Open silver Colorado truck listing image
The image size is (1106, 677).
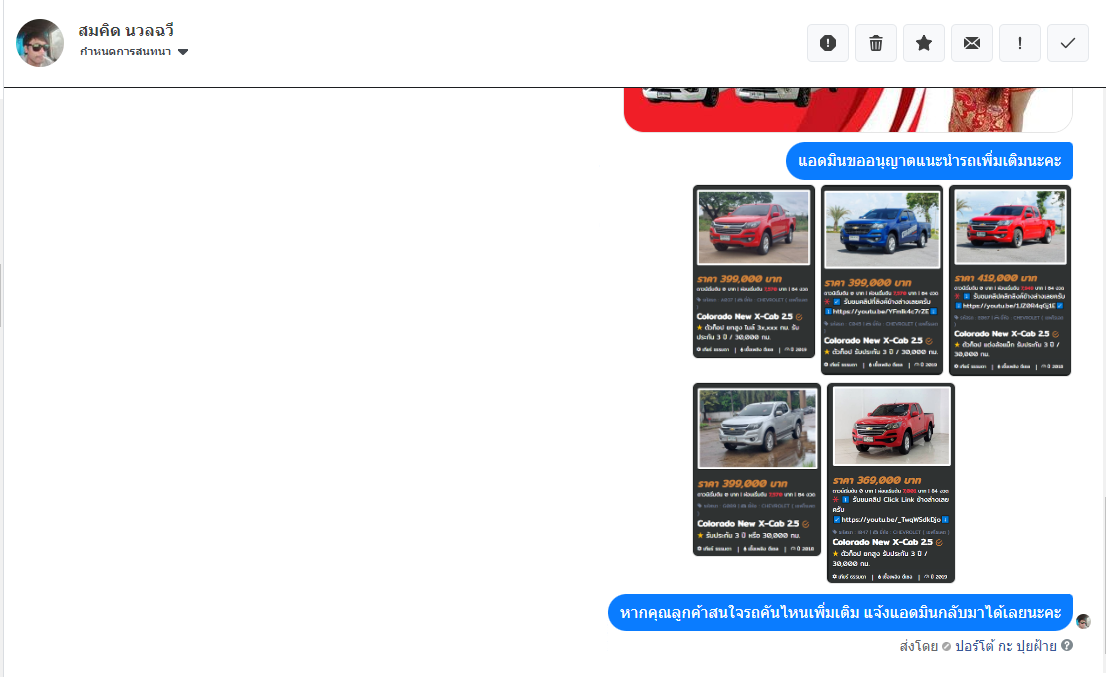pyautogui.click(x=758, y=428)
